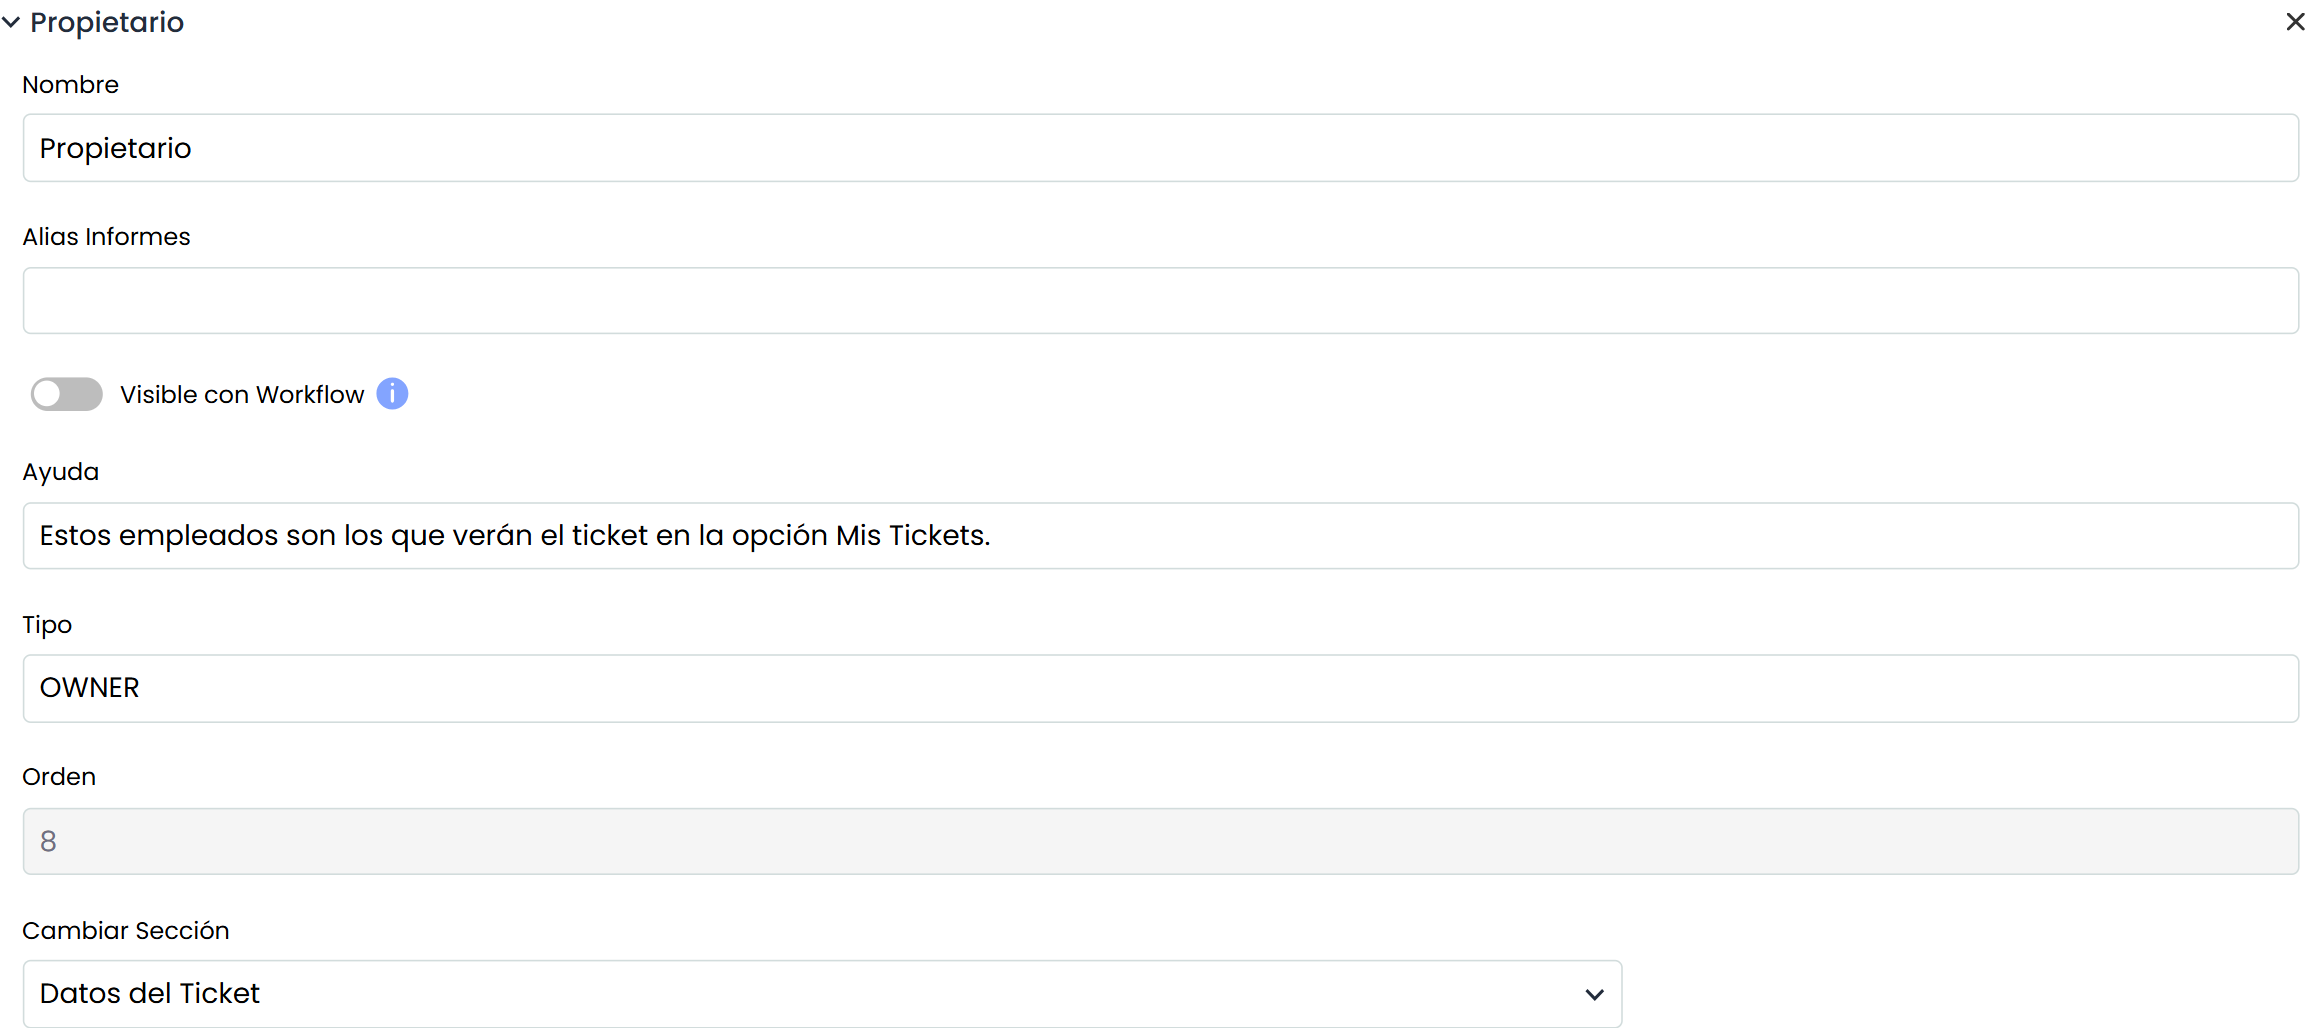Click the Orden label

59,777
